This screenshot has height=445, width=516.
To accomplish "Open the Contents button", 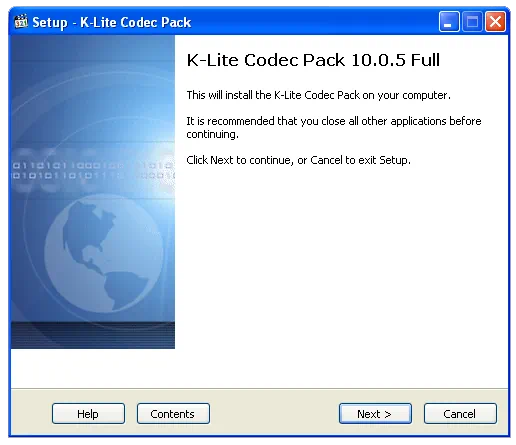I will 173,414.
